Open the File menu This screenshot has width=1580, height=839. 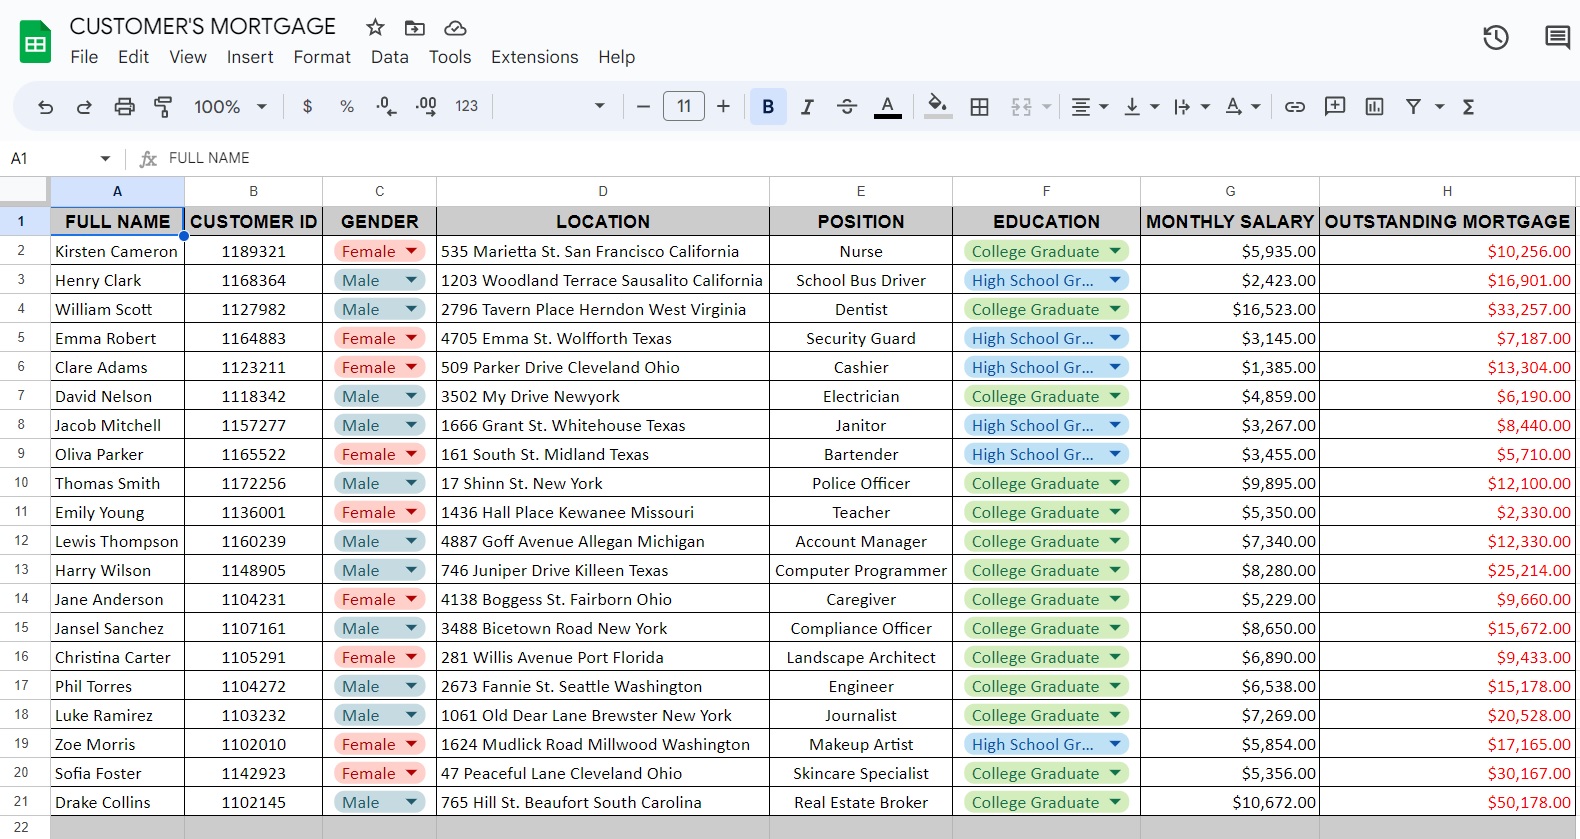(84, 57)
